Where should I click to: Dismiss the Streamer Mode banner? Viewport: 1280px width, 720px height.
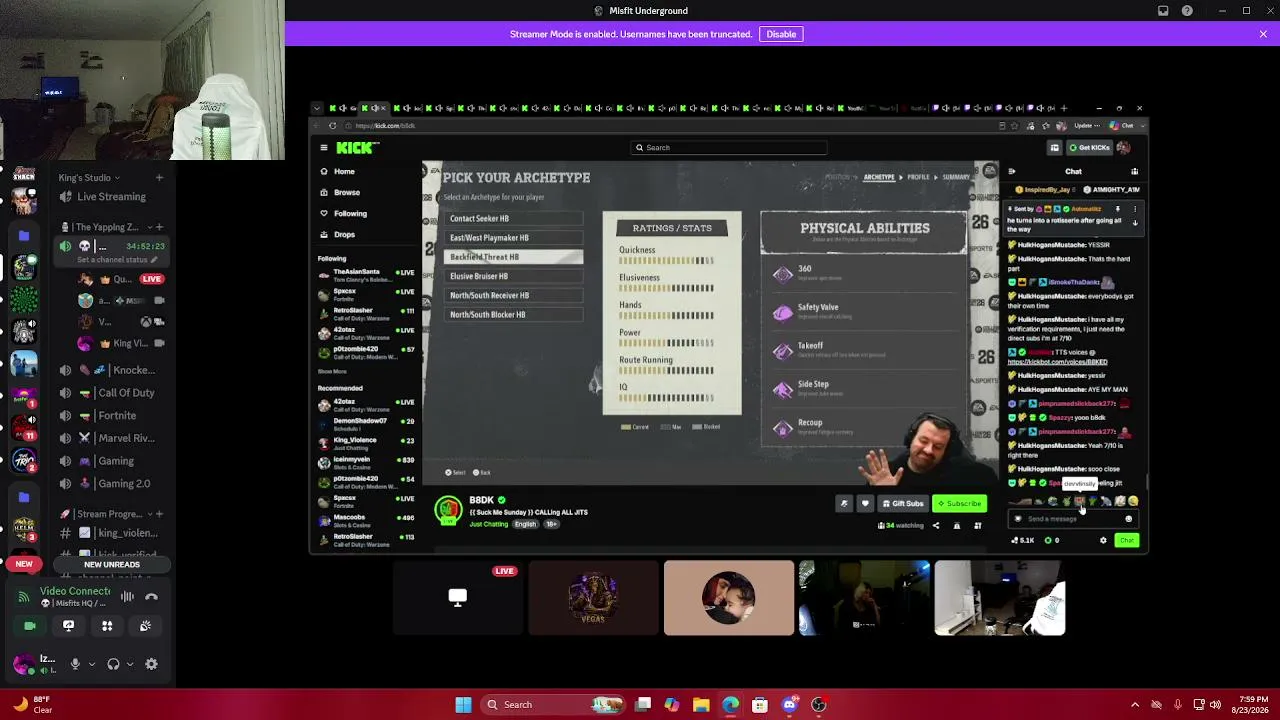tap(1263, 34)
